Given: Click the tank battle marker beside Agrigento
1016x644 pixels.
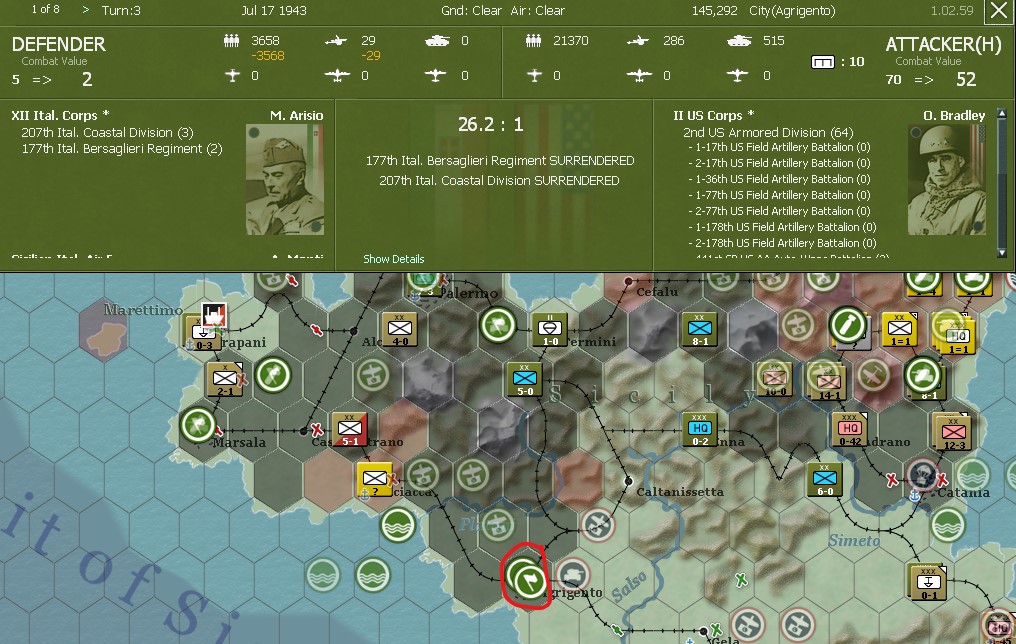Looking at the screenshot, I should (x=573, y=575).
